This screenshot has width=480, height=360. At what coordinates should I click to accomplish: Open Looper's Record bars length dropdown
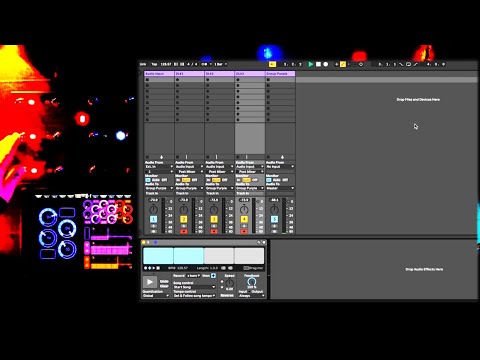[x=193, y=276]
